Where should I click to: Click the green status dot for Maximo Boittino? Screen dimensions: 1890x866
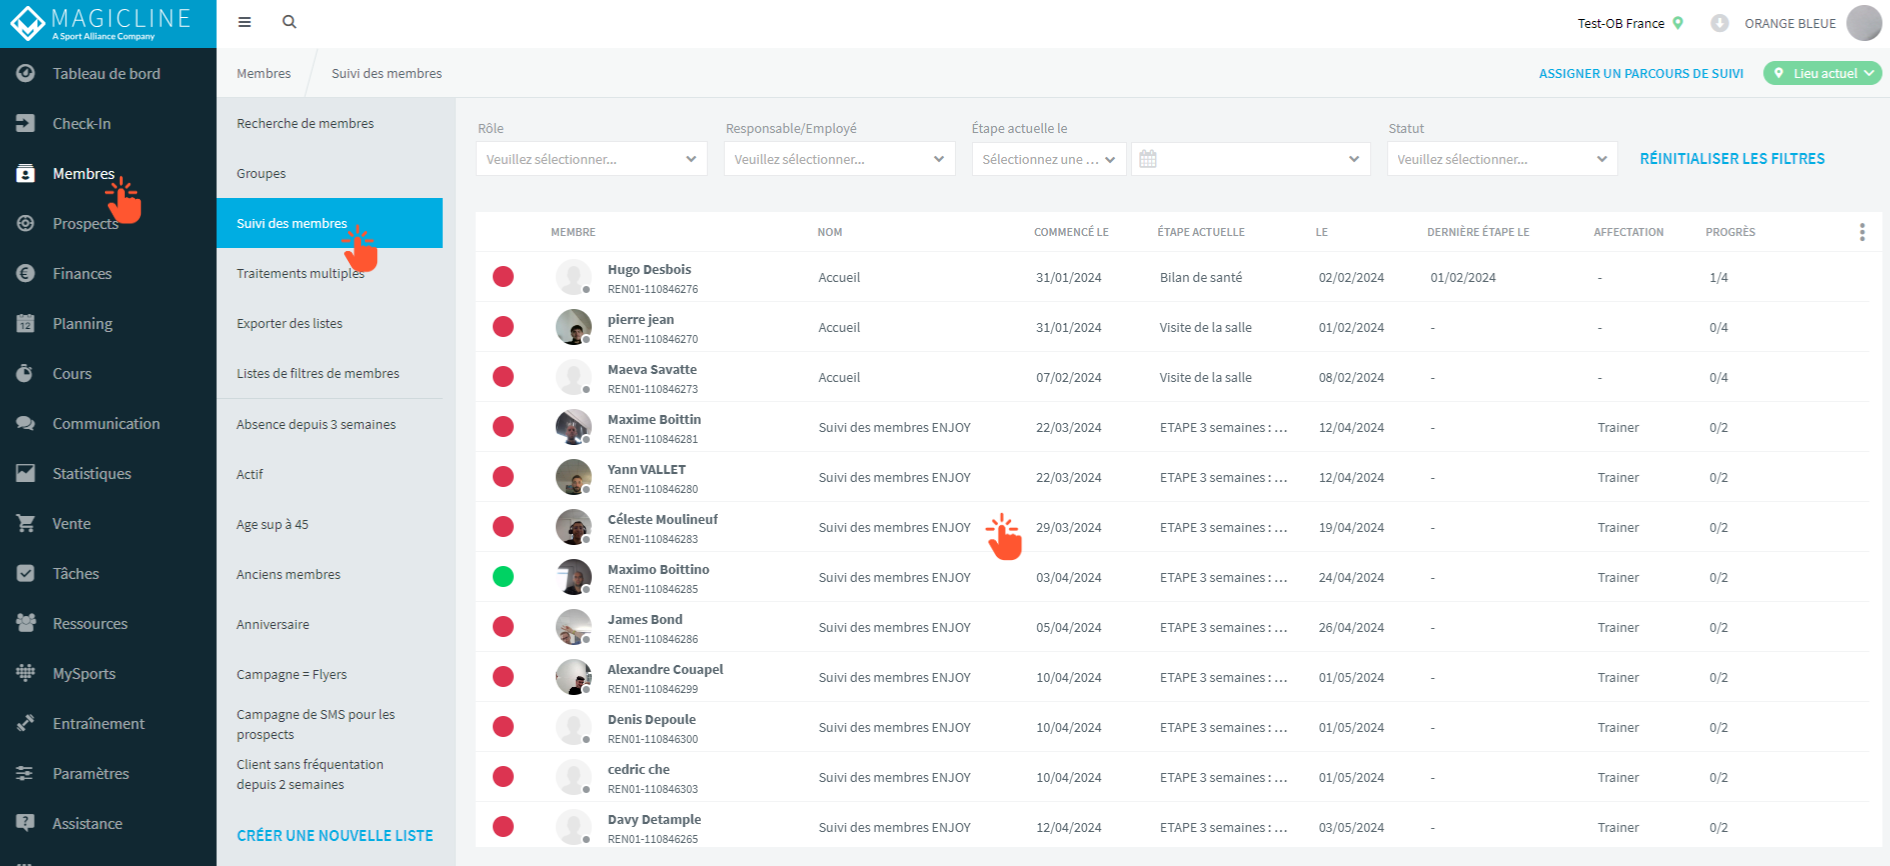503,576
